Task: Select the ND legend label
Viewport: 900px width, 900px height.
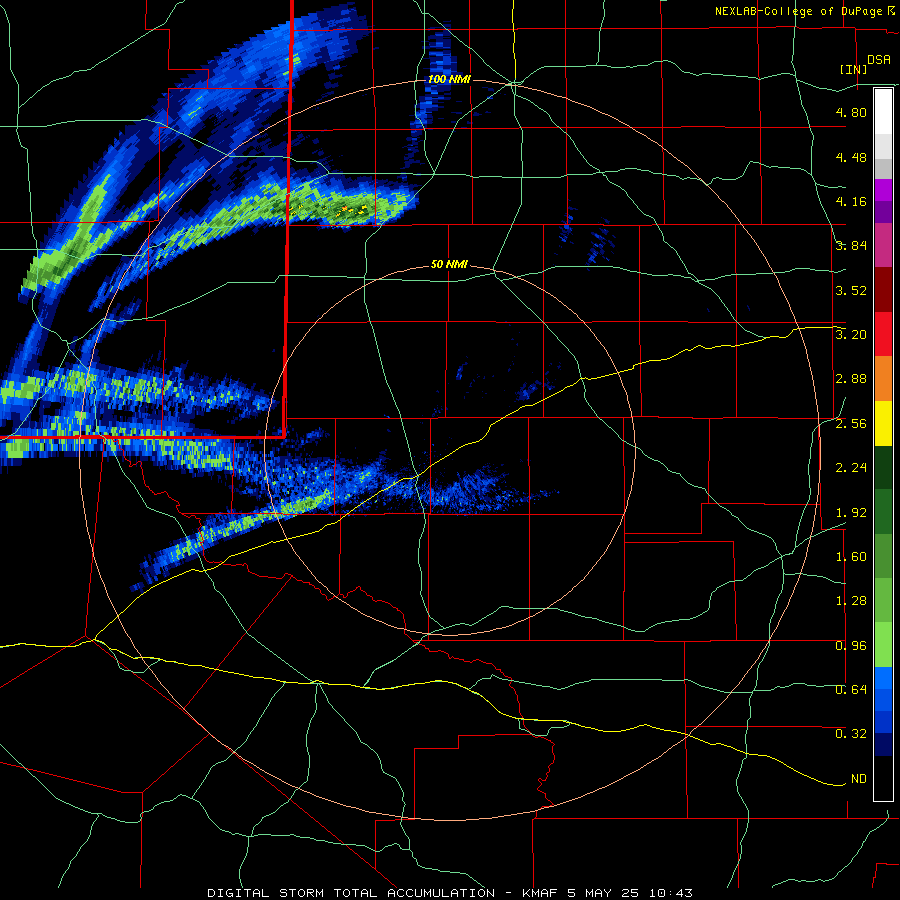Action: [859, 779]
